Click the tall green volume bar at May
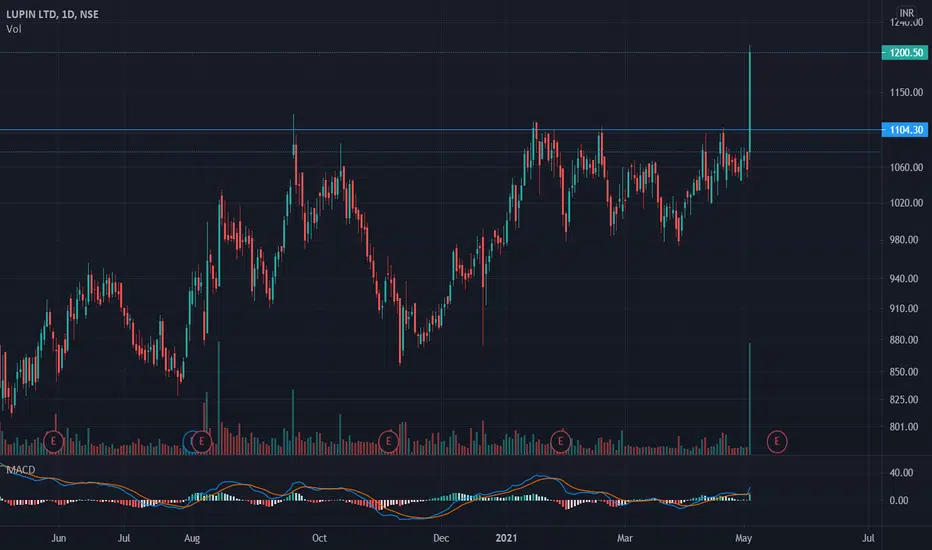 pos(750,398)
